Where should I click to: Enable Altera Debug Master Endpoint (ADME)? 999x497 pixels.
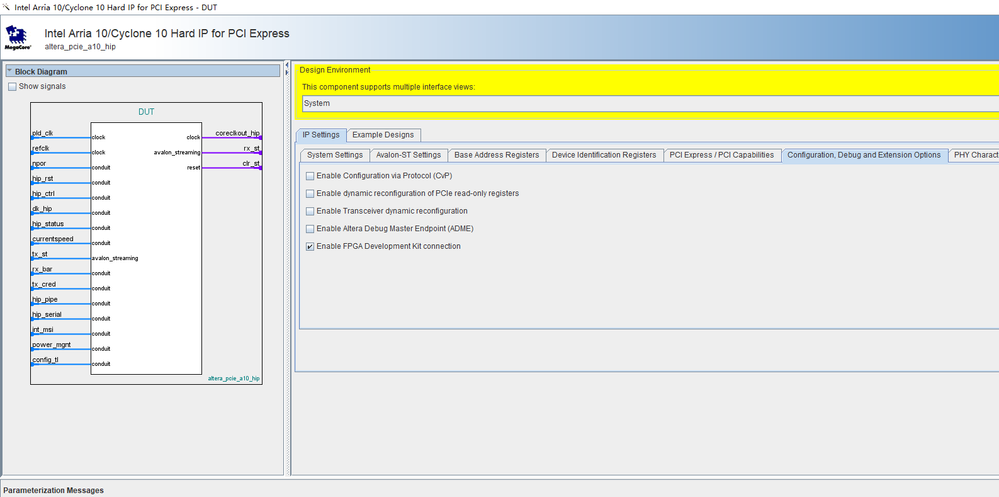coord(310,229)
